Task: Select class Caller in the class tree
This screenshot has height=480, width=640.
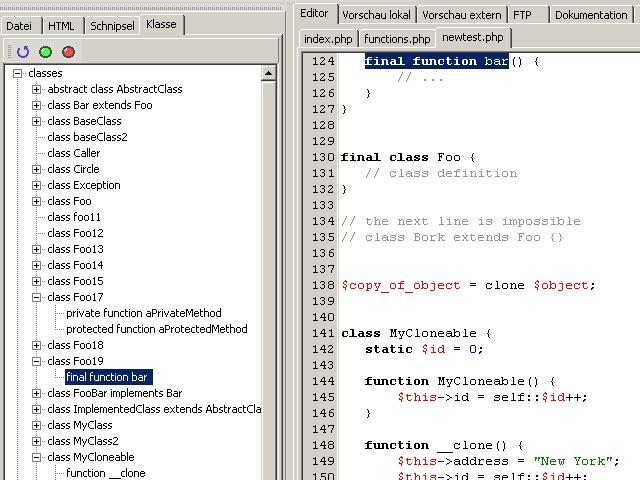Action: click(73, 153)
